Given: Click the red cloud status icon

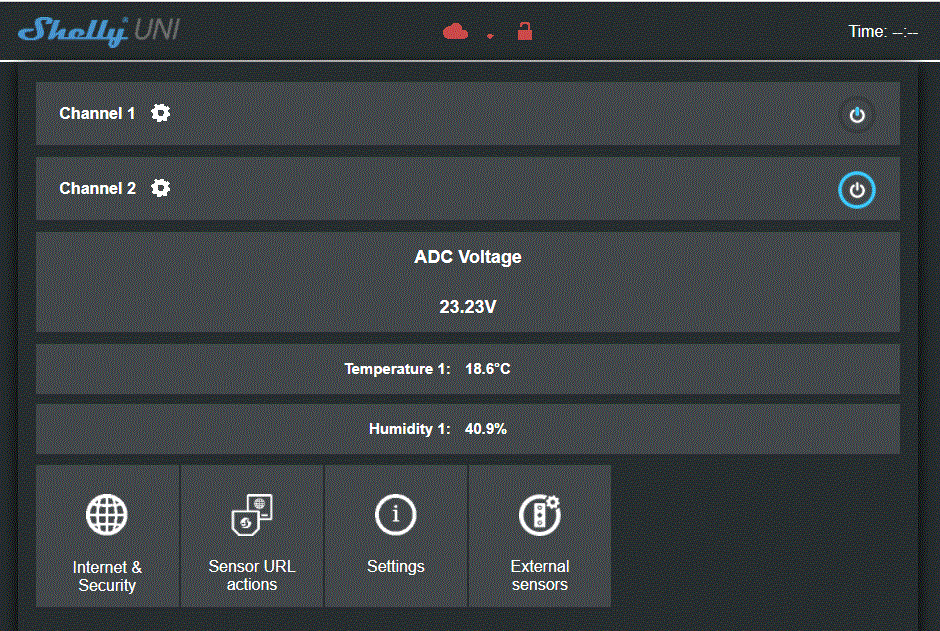Looking at the screenshot, I should click(x=455, y=32).
